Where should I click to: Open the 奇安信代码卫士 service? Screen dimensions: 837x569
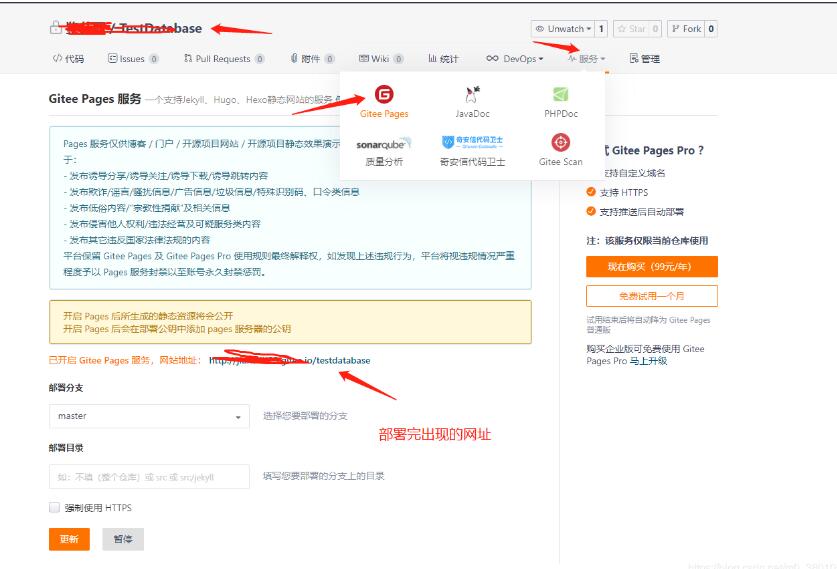(x=472, y=151)
